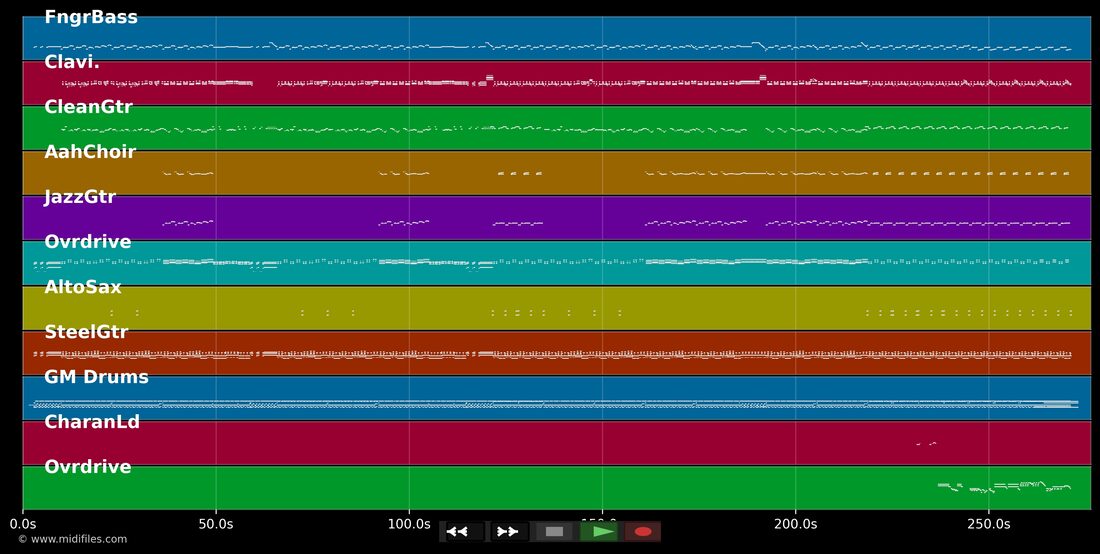Click the CharanLd notes near 230 seconds
The height and width of the screenshot is (554, 1100).
[927, 444]
